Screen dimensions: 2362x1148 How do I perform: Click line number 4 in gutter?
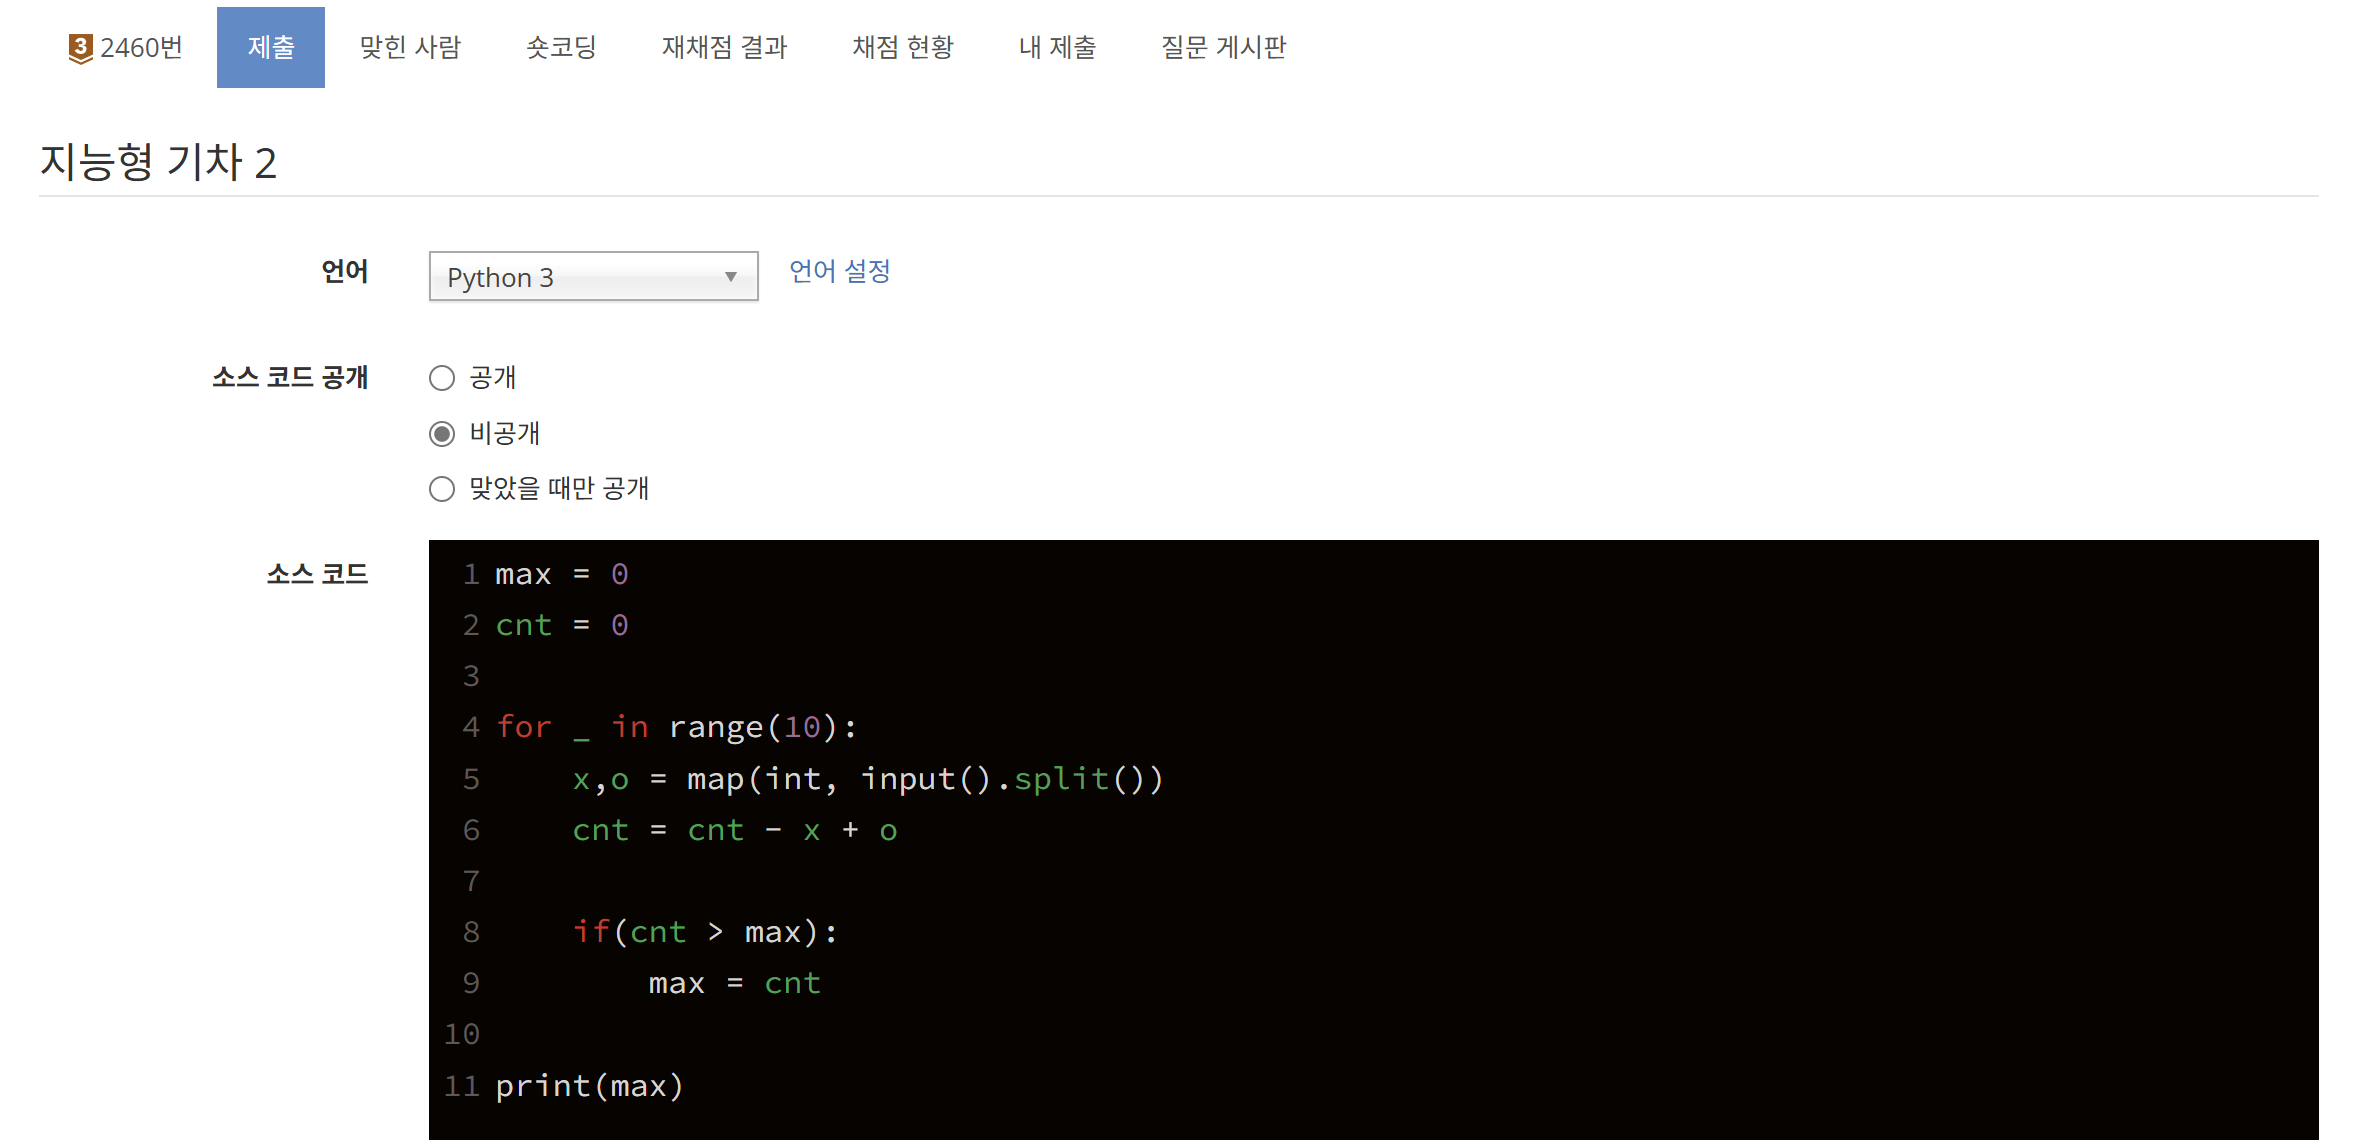[470, 727]
